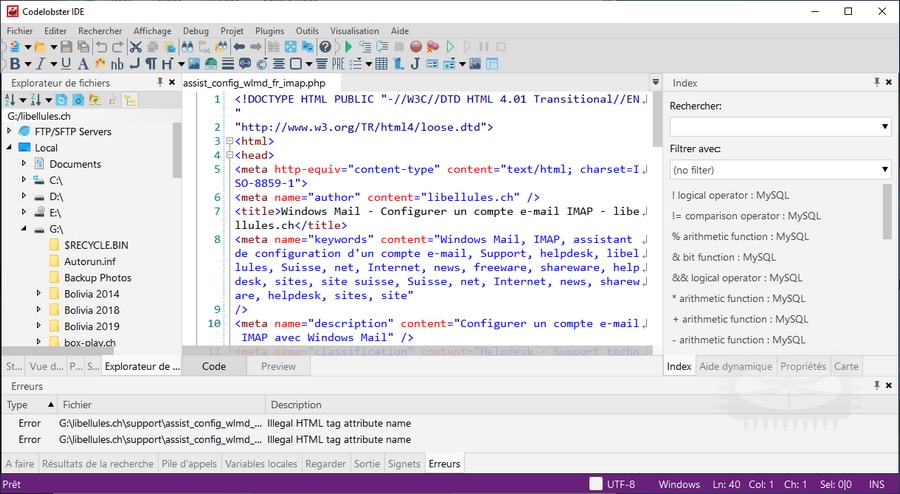Open the Variables locales tab

(261, 464)
